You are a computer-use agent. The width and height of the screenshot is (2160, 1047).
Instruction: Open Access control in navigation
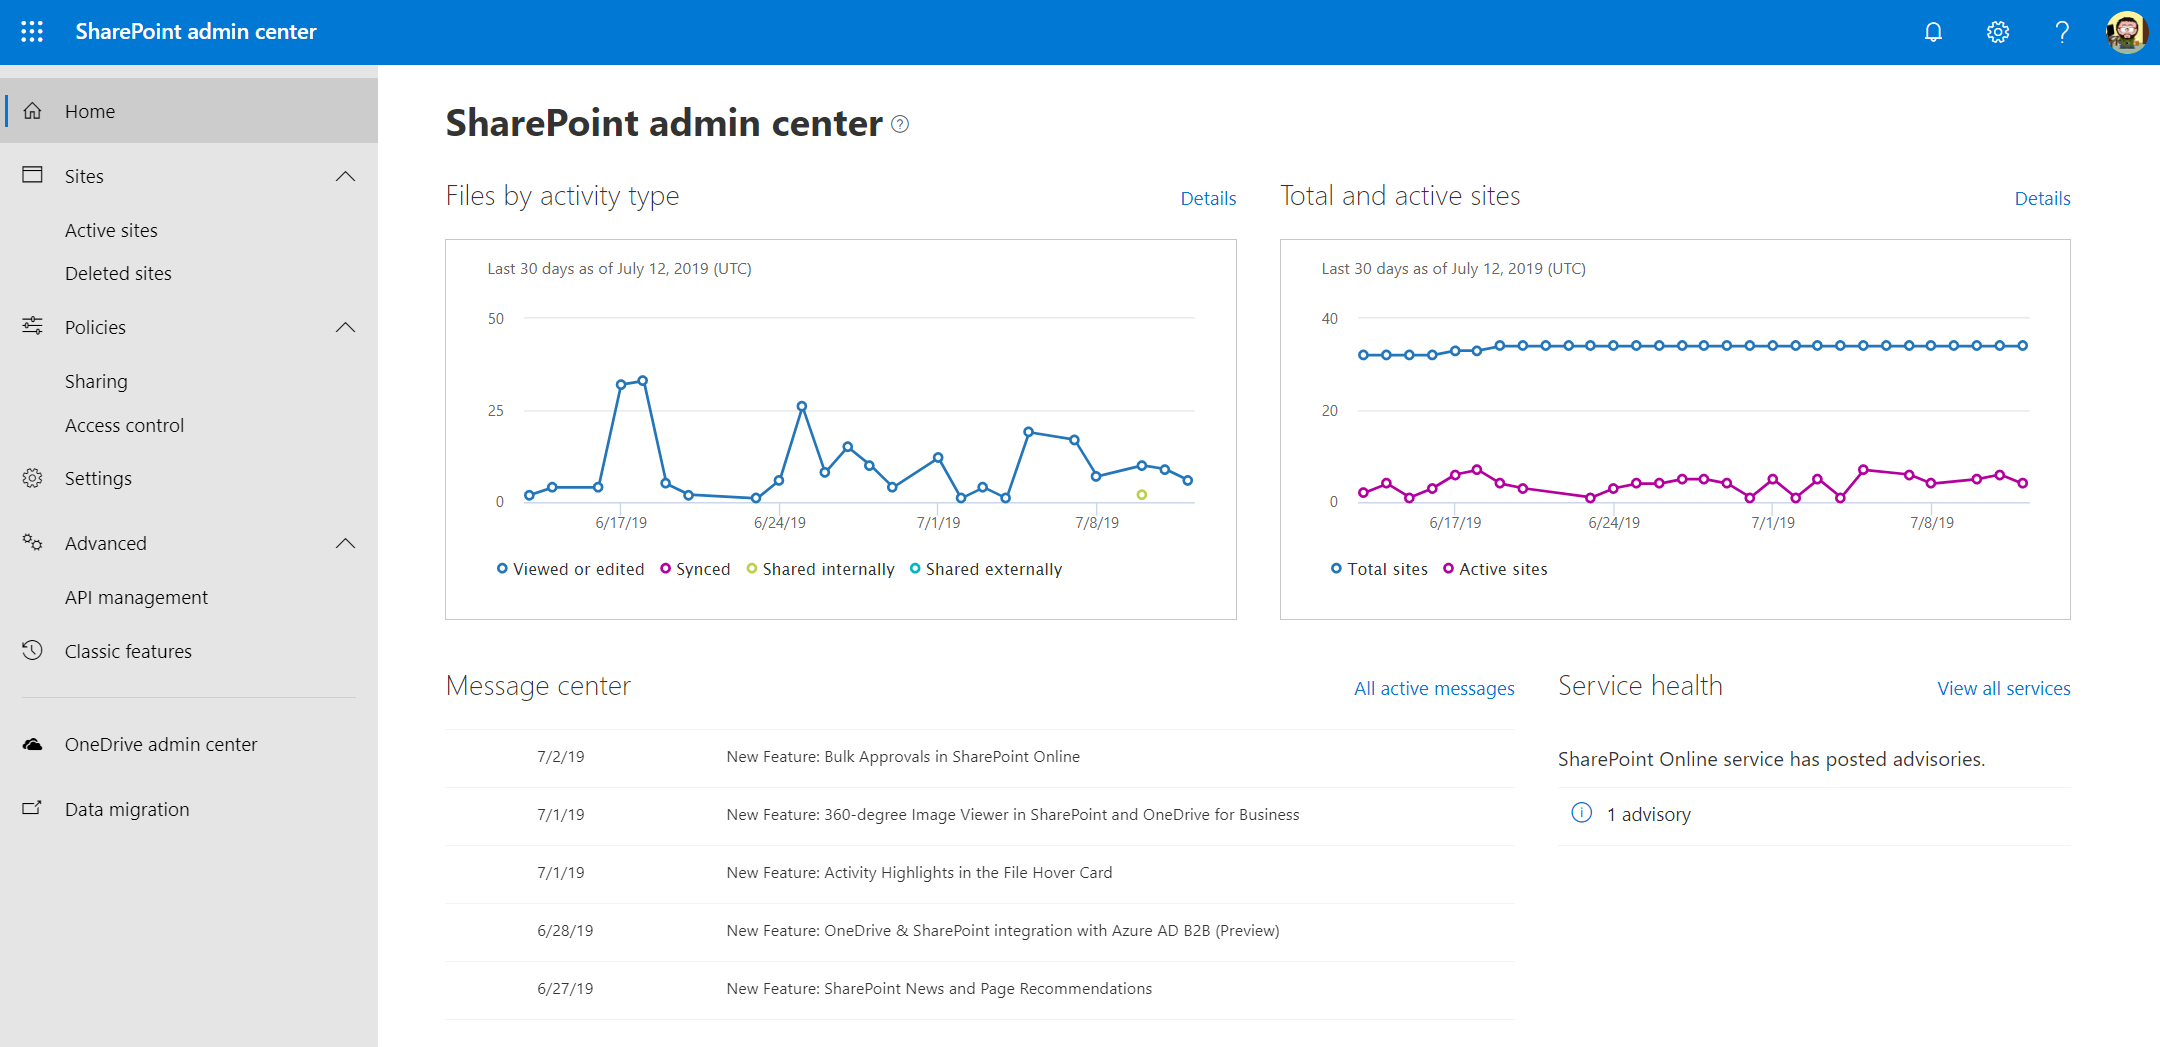(124, 425)
